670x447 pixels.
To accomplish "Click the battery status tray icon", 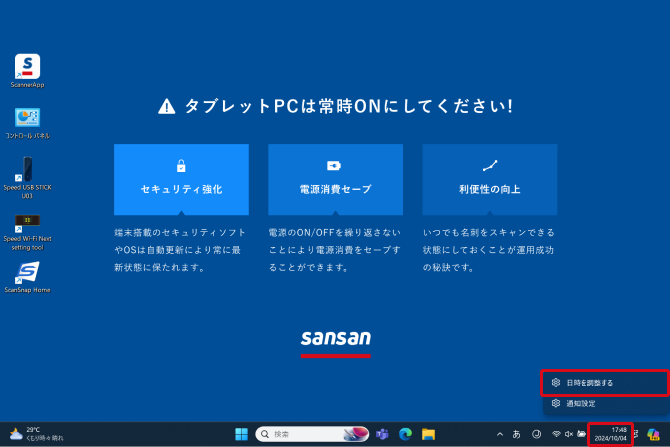I will tap(581, 434).
